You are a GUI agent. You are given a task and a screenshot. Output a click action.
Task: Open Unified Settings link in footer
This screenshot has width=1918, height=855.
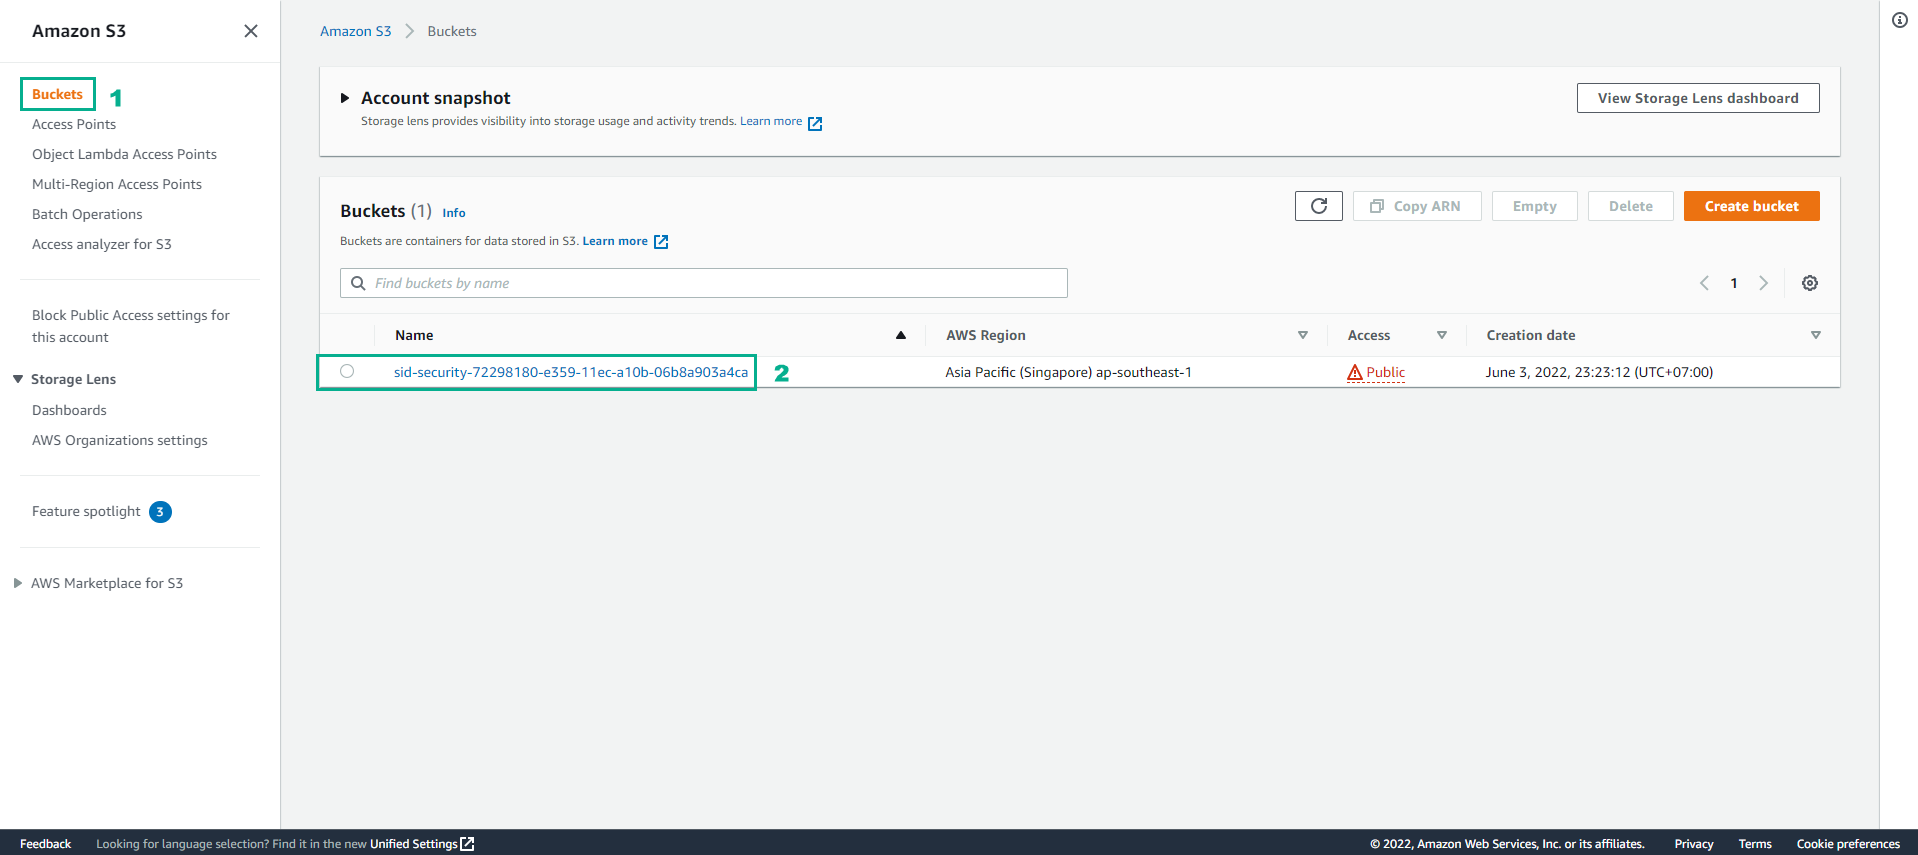(x=414, y=844)
